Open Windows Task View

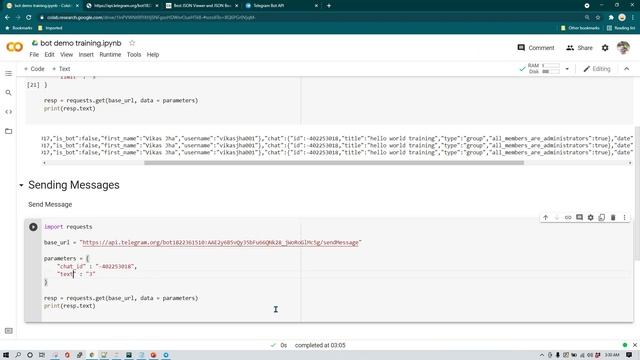(42, 355)
